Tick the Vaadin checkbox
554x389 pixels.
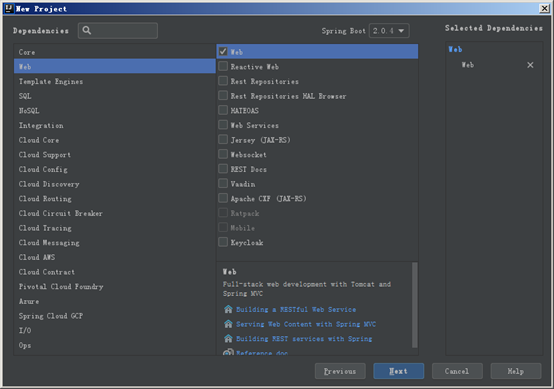pos(223,183)
